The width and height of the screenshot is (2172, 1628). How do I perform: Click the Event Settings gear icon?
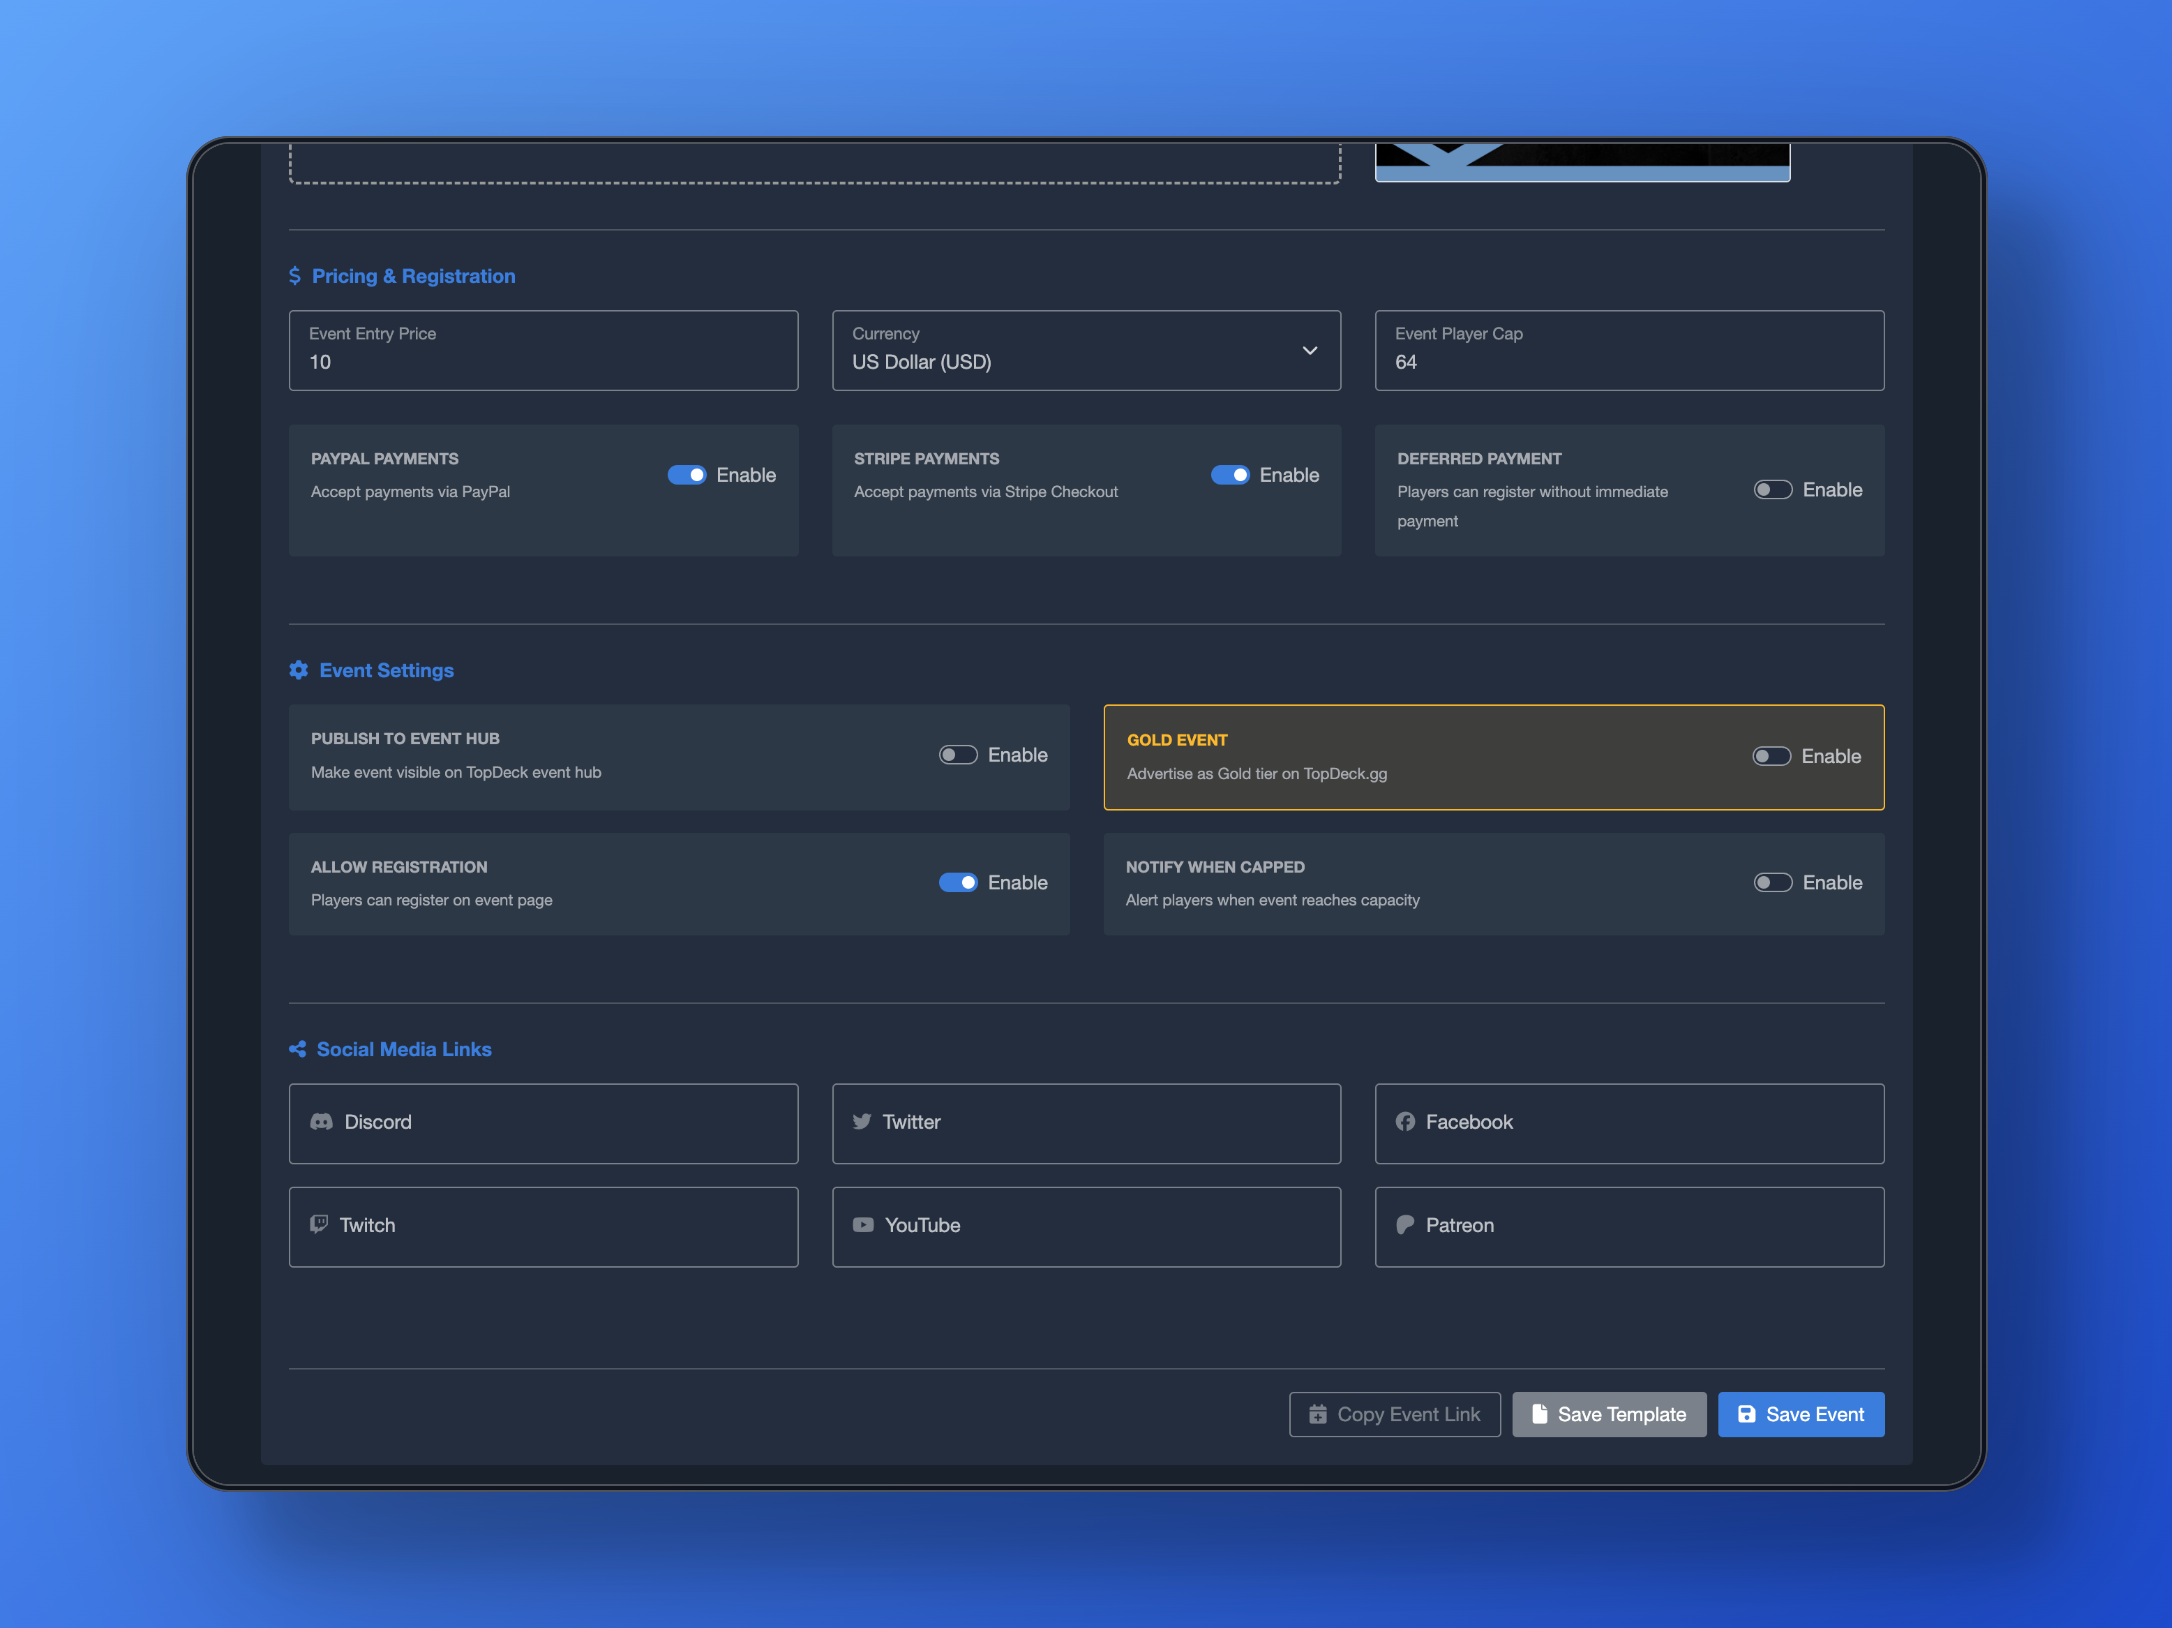[298, 670]
